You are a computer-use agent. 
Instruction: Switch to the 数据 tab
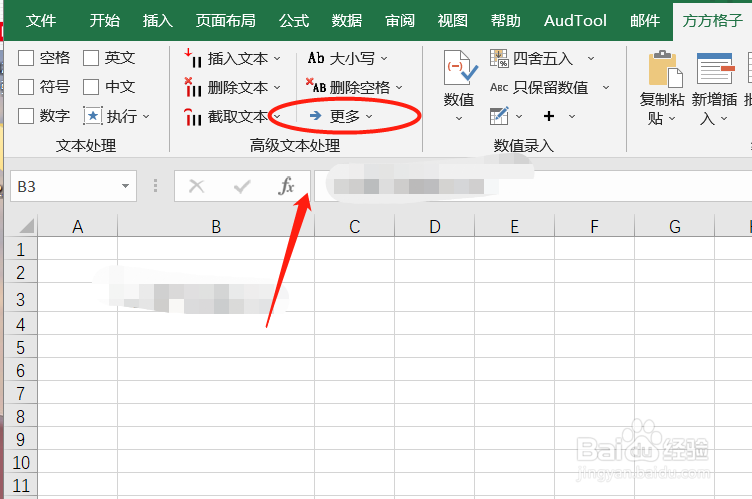(347, 21)
